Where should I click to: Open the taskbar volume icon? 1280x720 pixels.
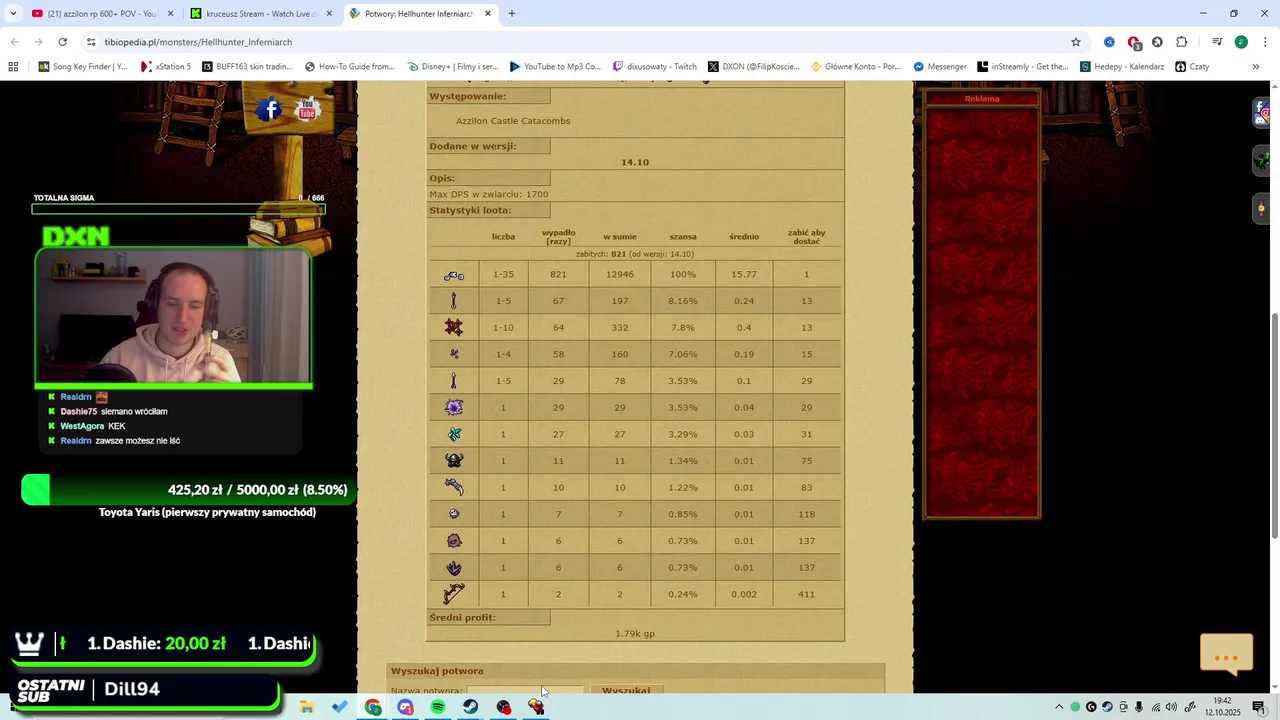click(1171, 707)
